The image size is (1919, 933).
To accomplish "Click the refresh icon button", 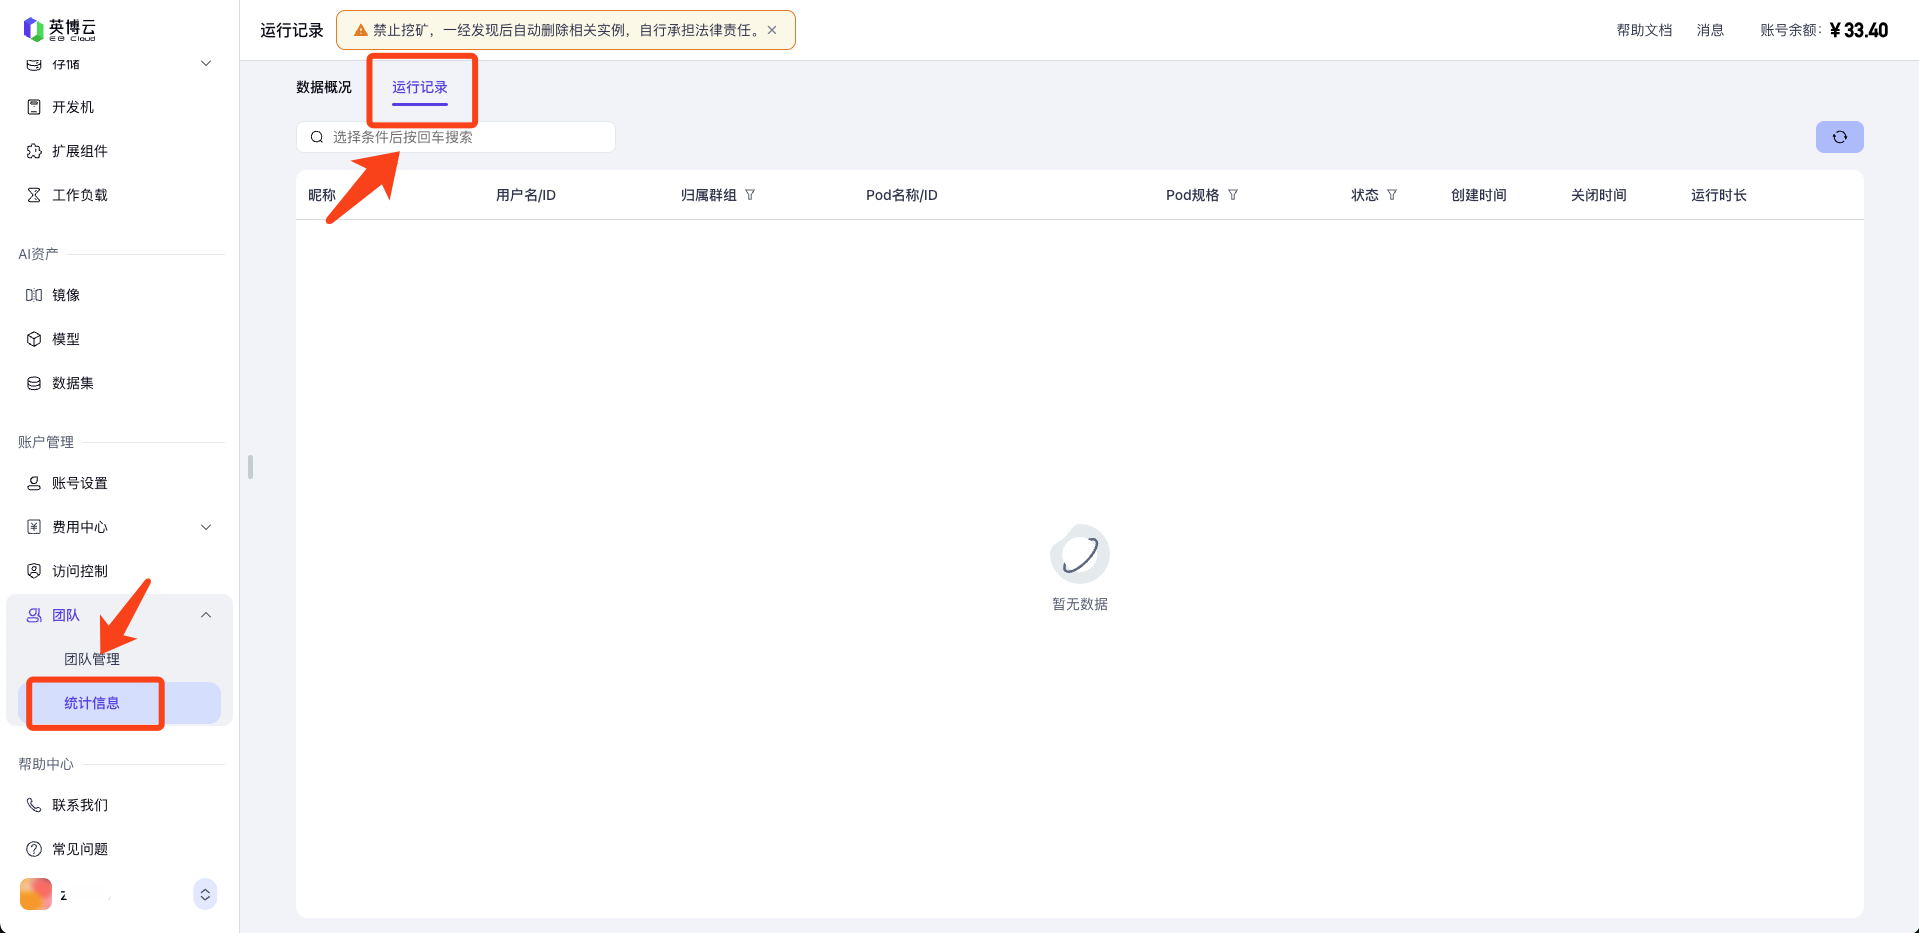I will [x=1839, y=137].
